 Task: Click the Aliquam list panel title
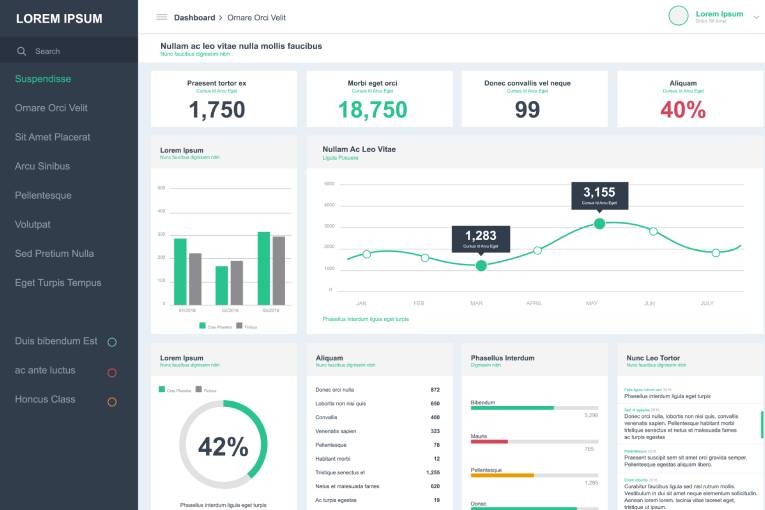click(329, 358)
